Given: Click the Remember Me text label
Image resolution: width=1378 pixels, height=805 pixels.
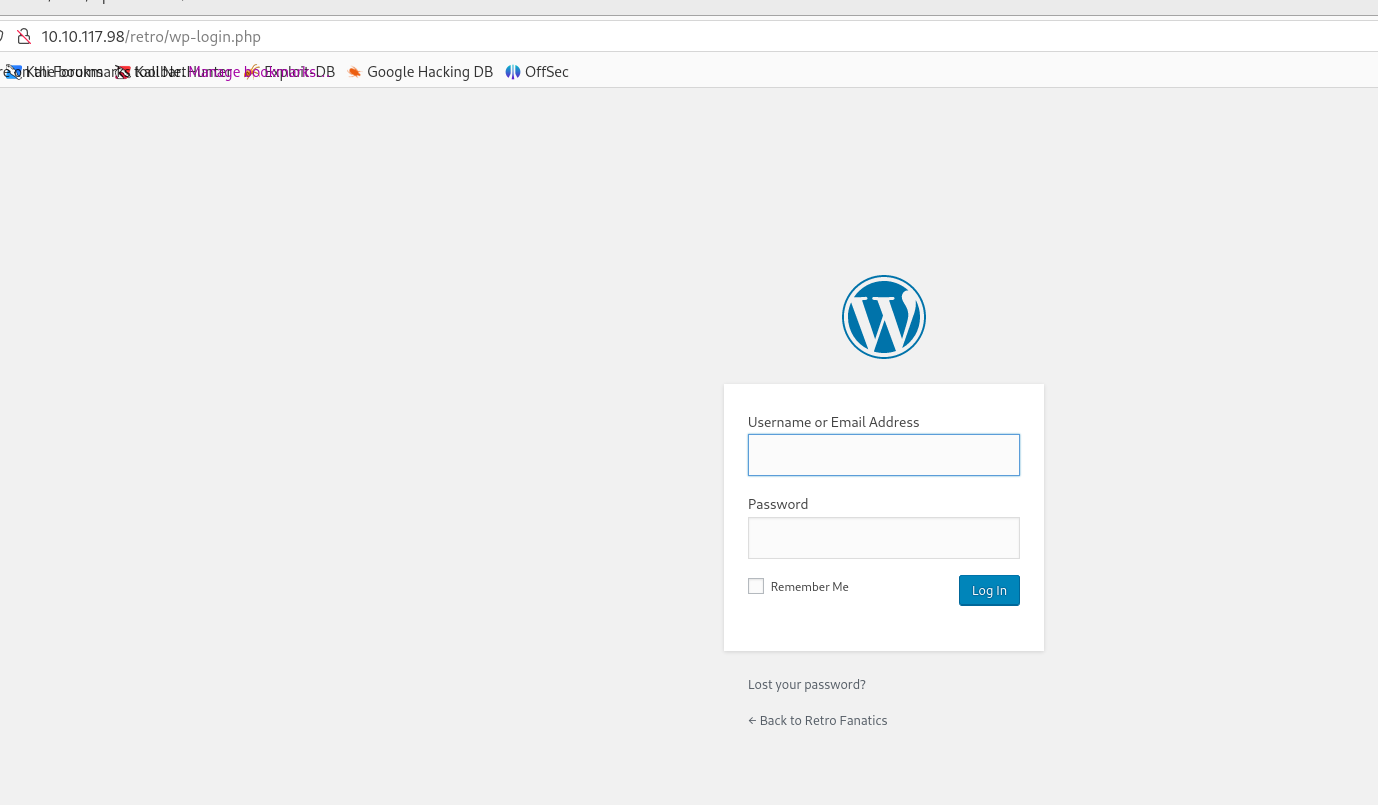Looking at the screenshot, I should tap(809, 587).
